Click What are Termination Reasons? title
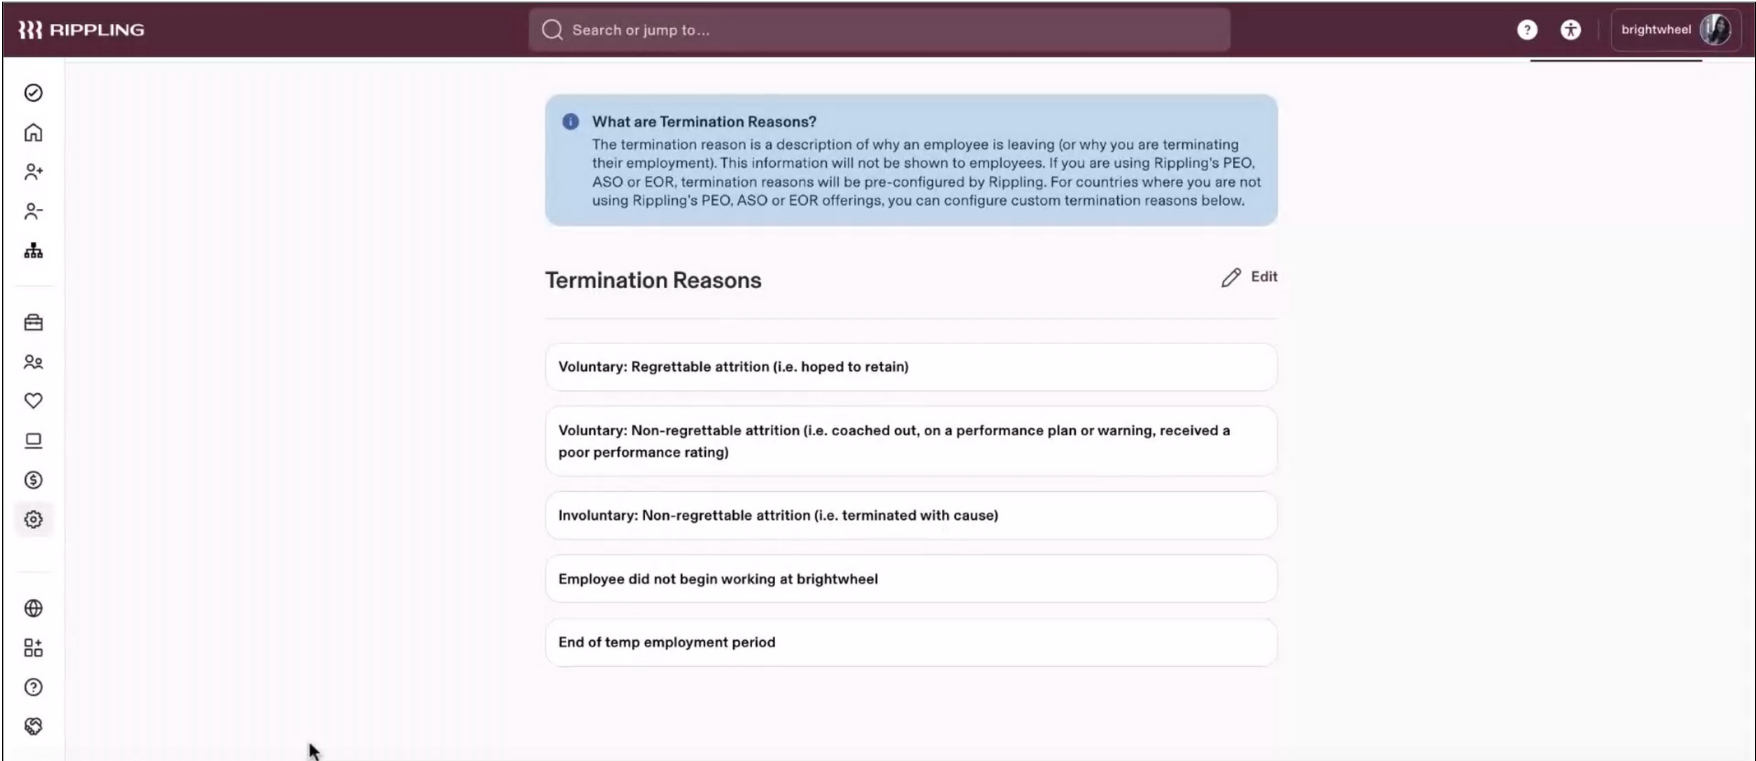The height and width of the screenshot is (761, 1756). coord(704,122)
